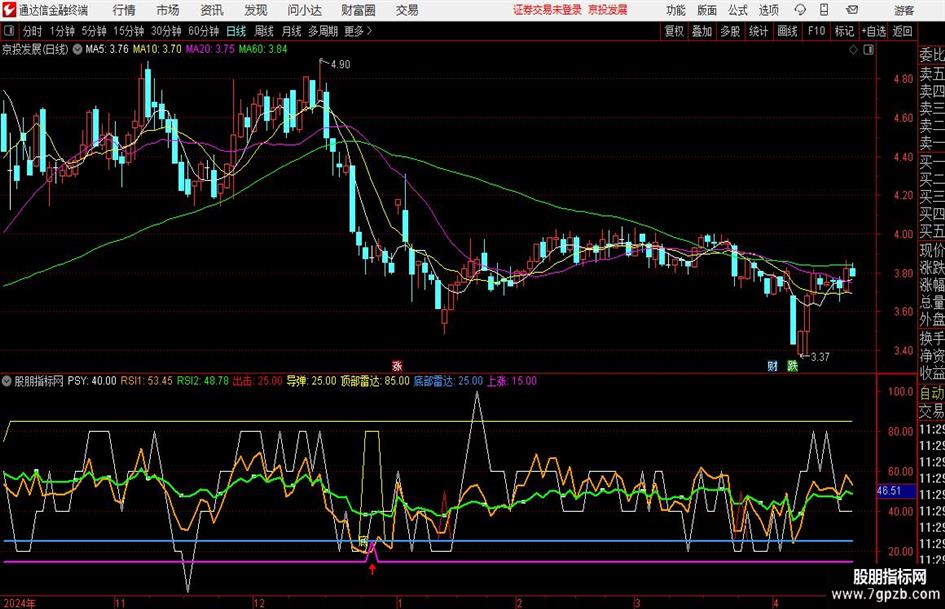Click +自选 to add to watchlist
This screenshot has width=945, height=609.
(874, 31)
